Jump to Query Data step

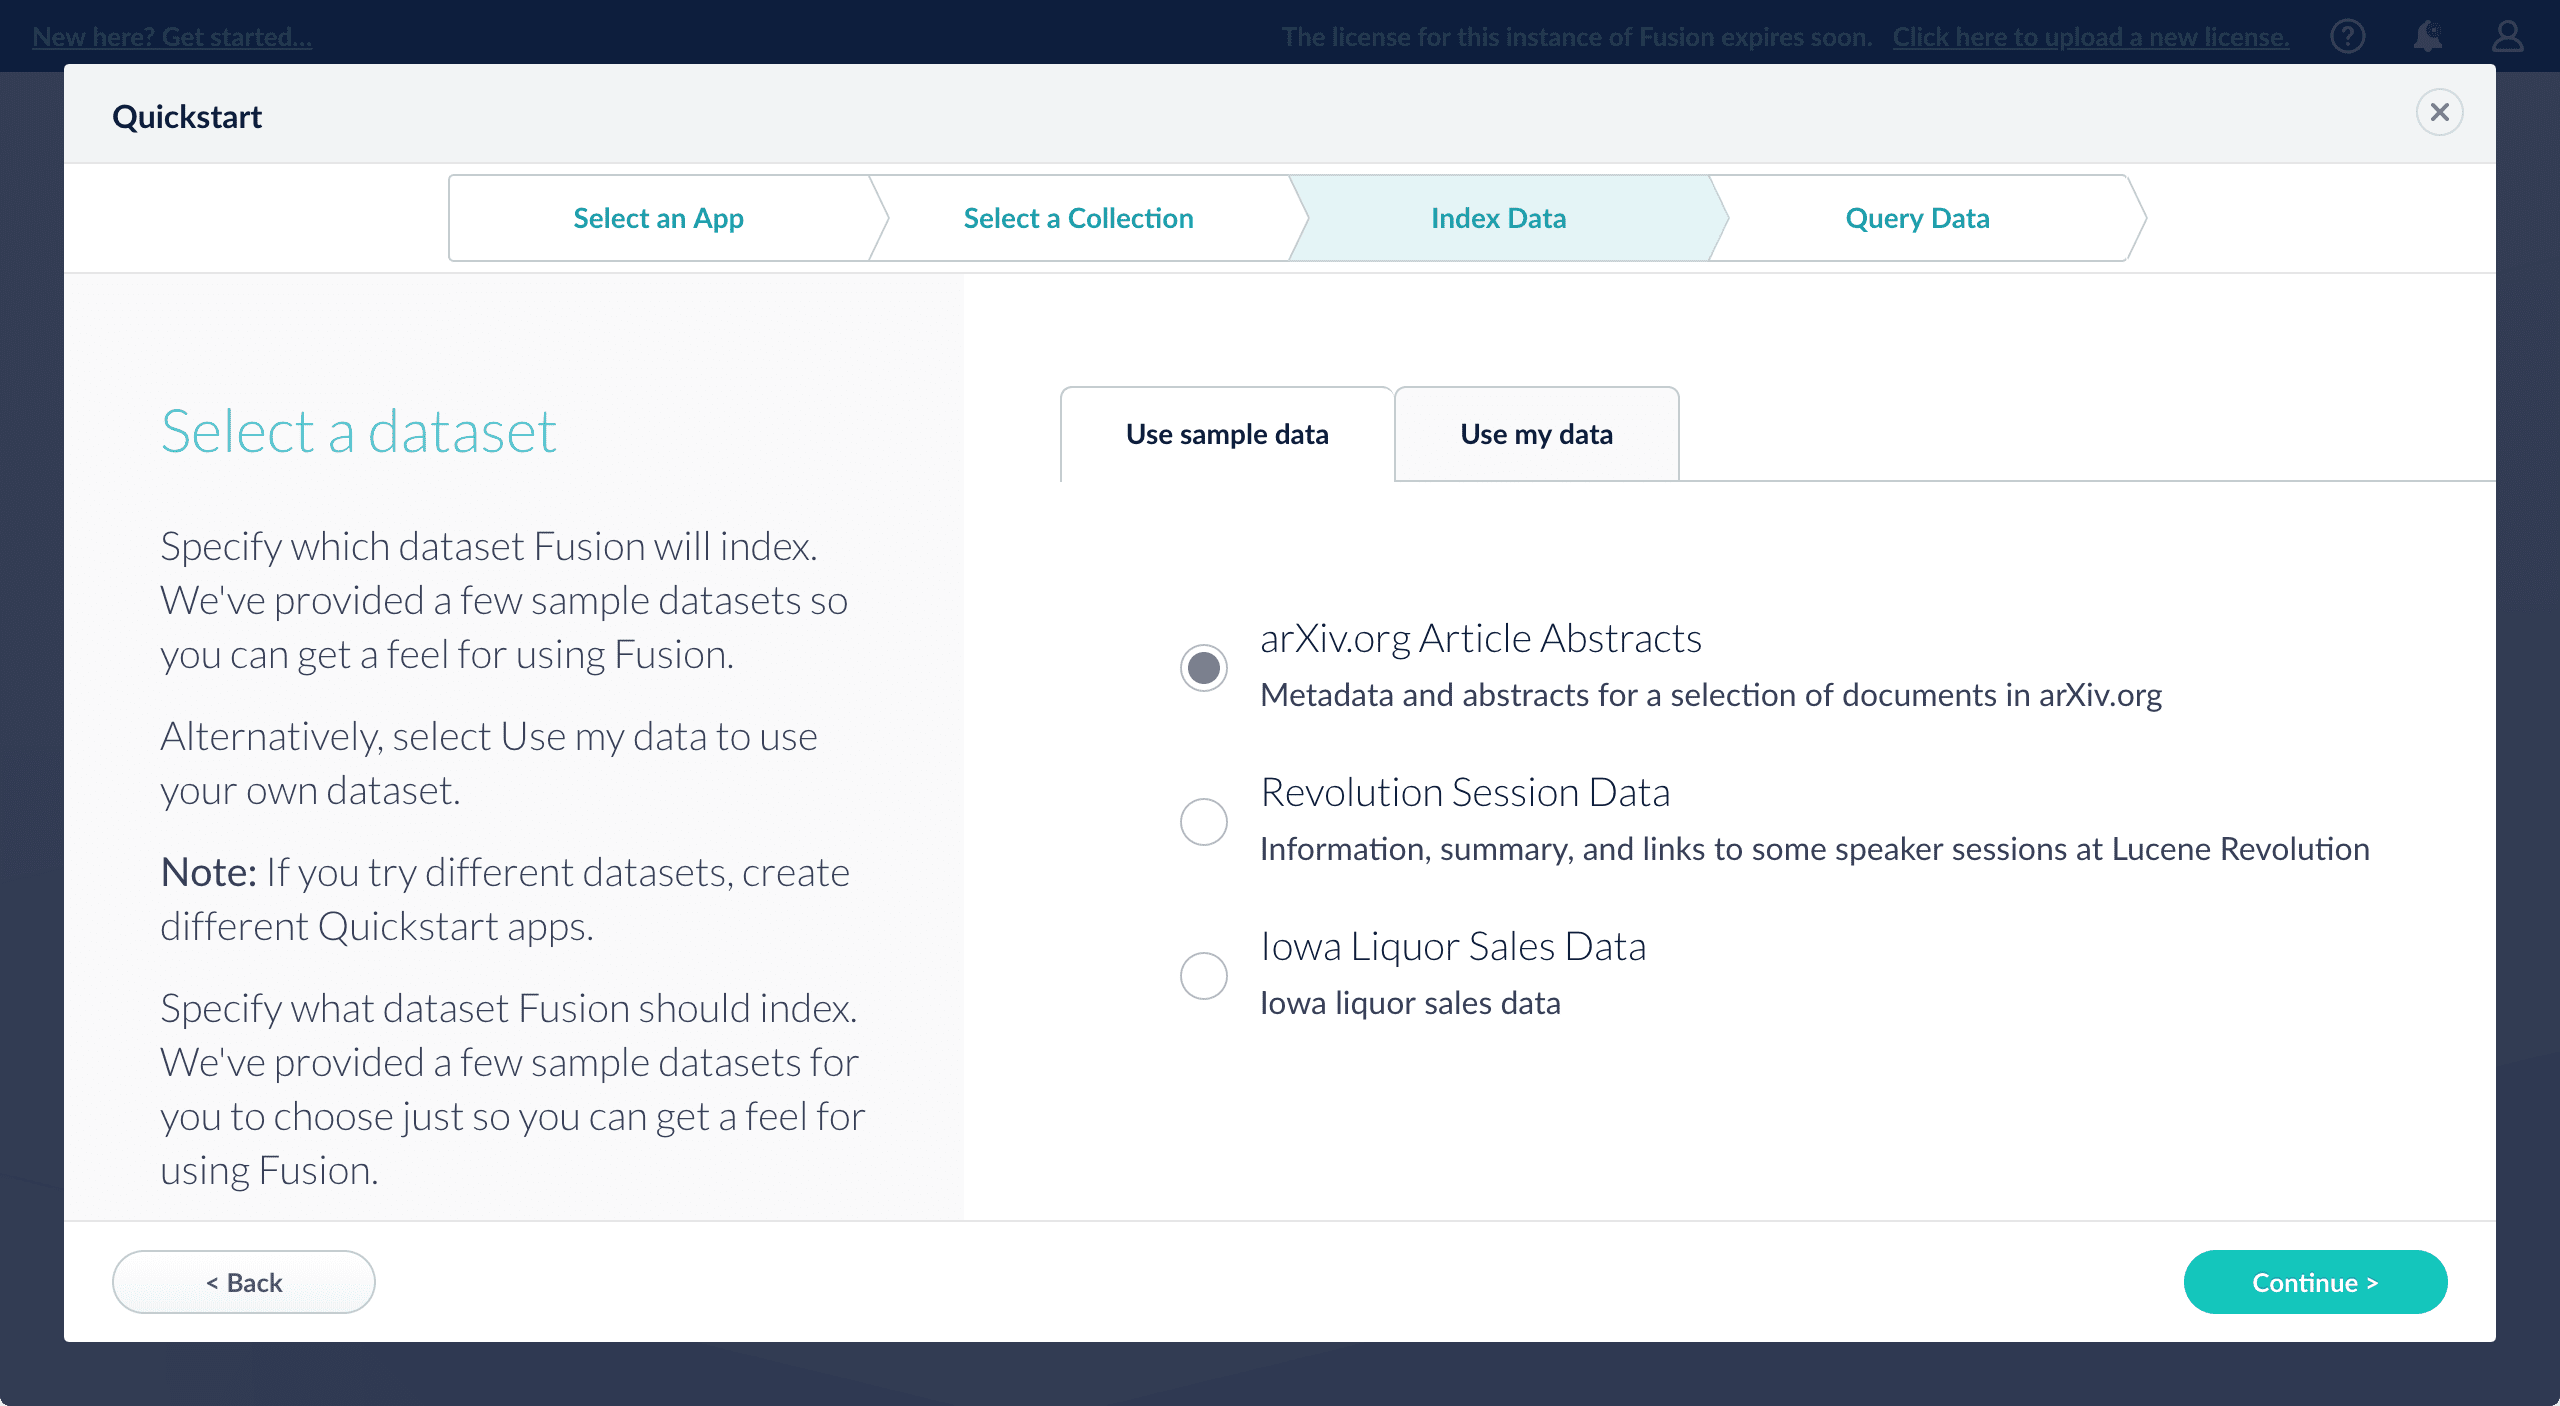pos(1917,218)
